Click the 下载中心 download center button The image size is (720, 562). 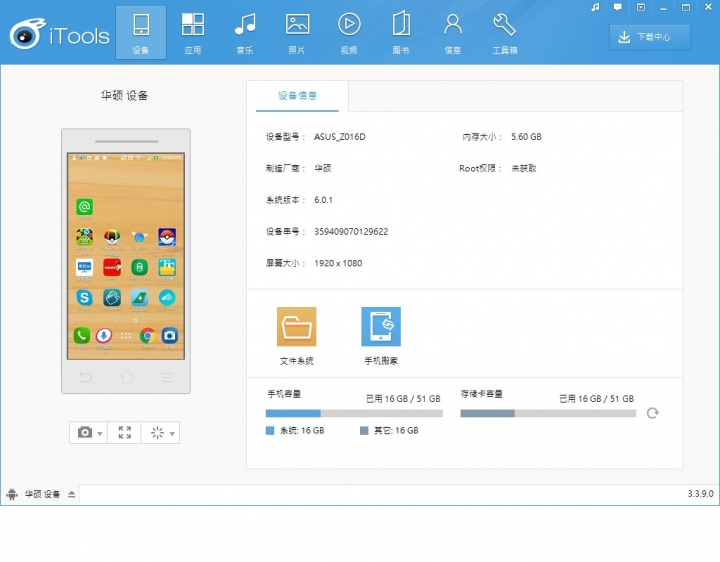point(650,37)
